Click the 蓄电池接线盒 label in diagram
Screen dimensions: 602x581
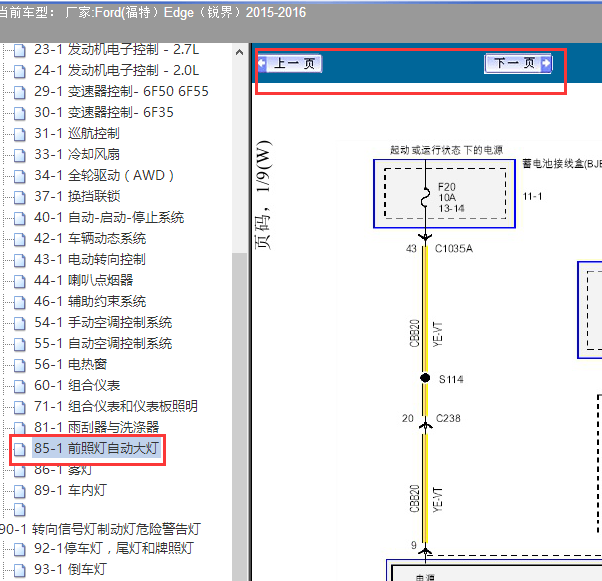tap(562, 164)
